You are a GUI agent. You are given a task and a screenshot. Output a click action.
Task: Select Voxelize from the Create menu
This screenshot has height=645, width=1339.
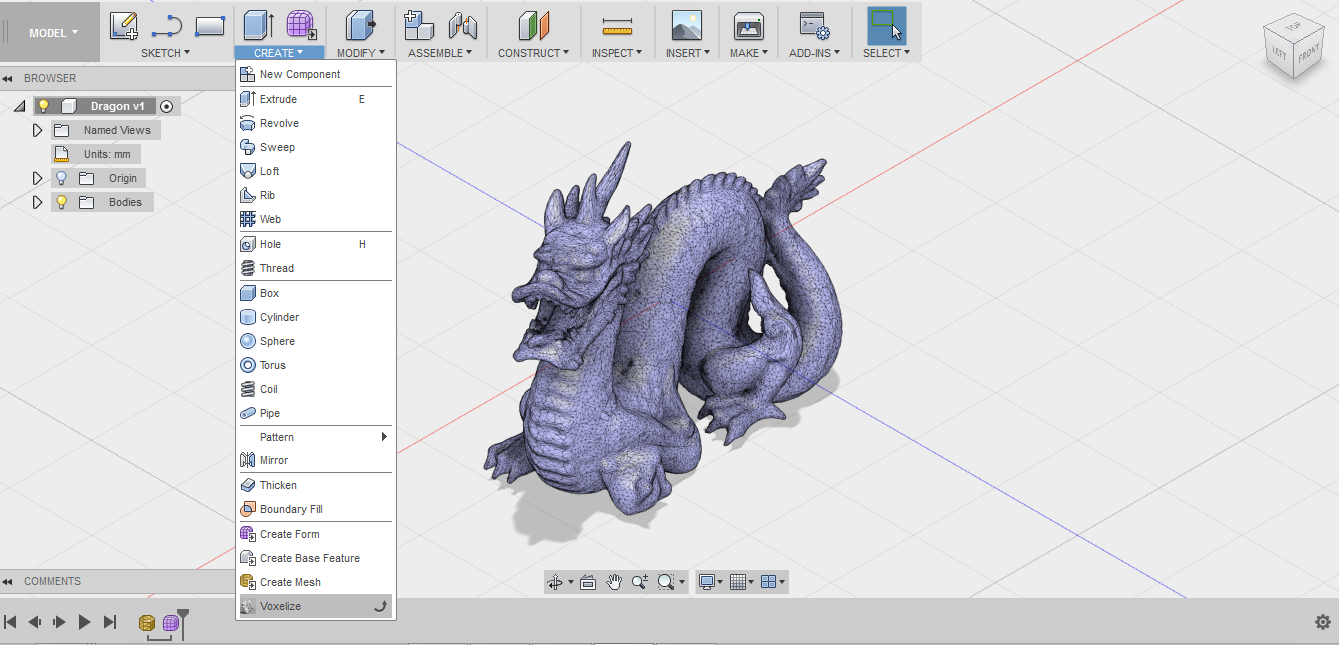click(280, 606)
